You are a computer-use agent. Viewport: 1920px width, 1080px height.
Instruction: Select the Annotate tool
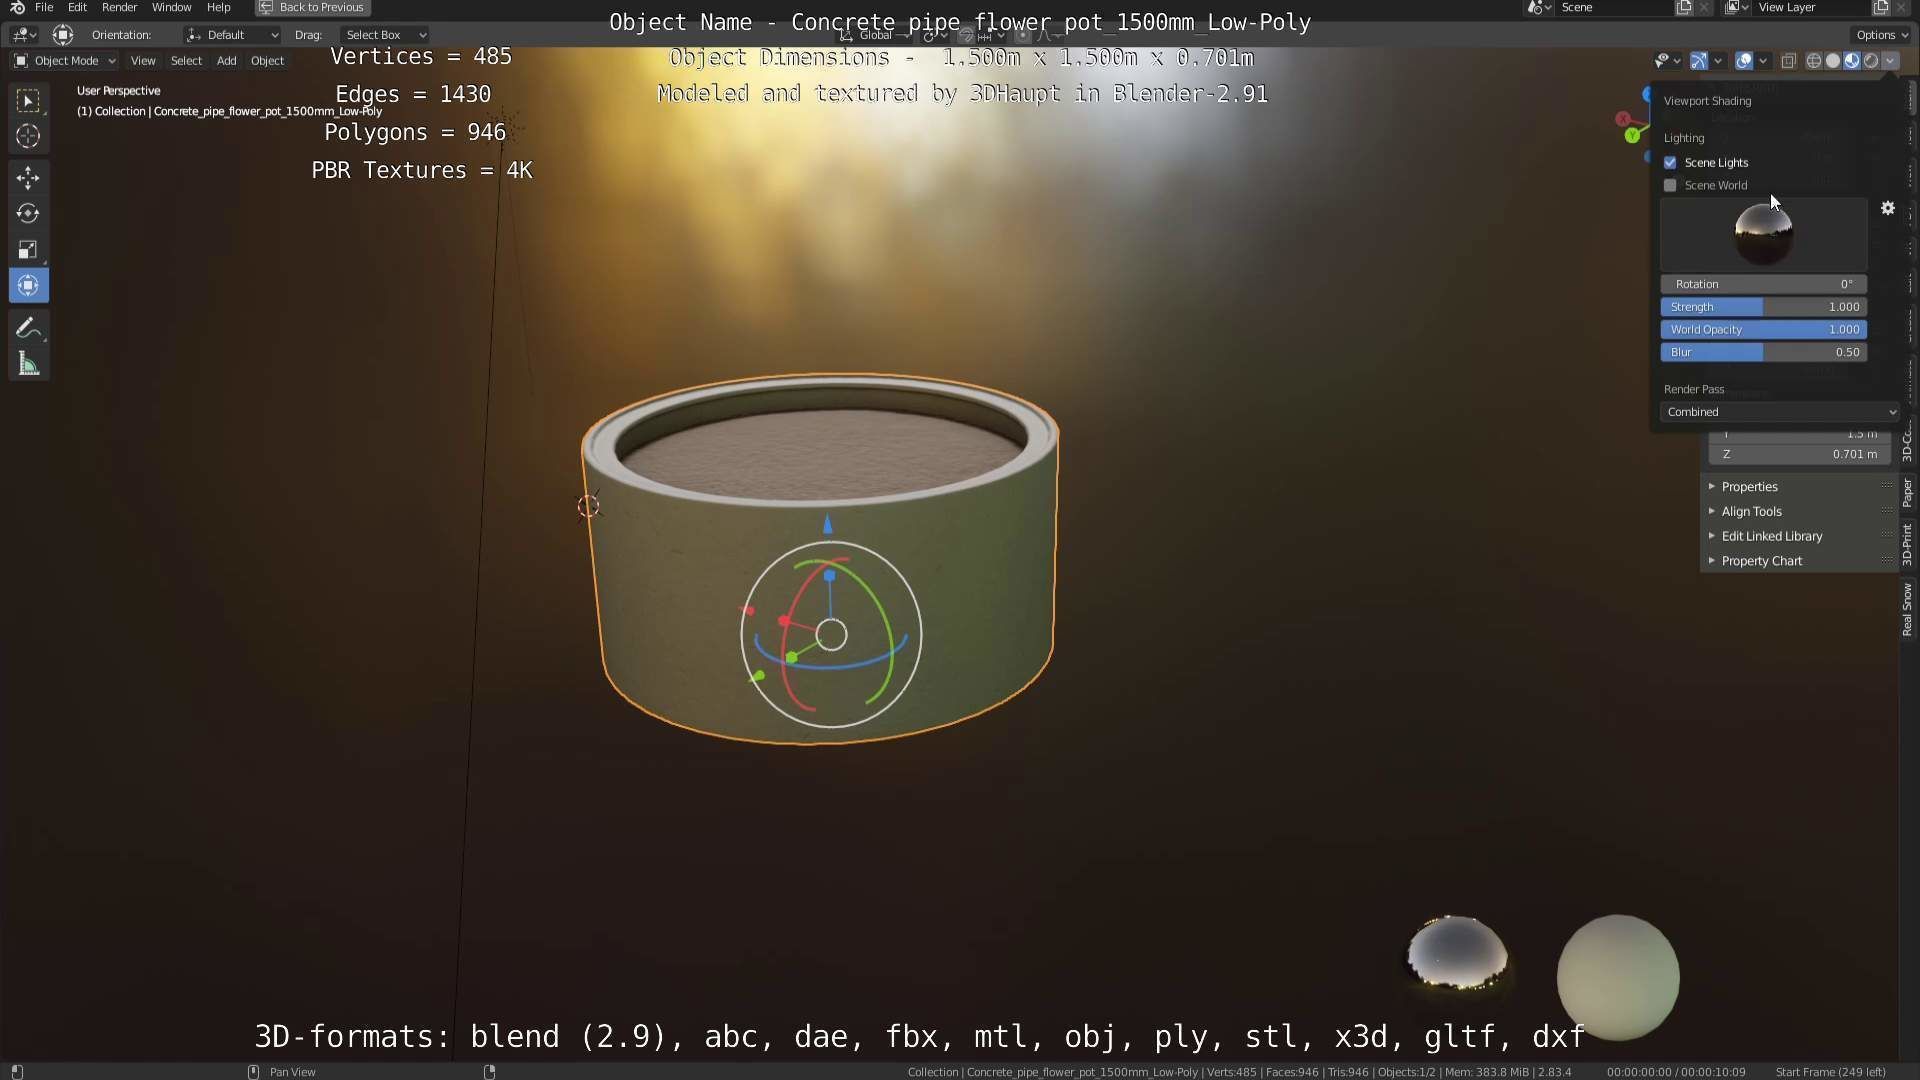28,328
